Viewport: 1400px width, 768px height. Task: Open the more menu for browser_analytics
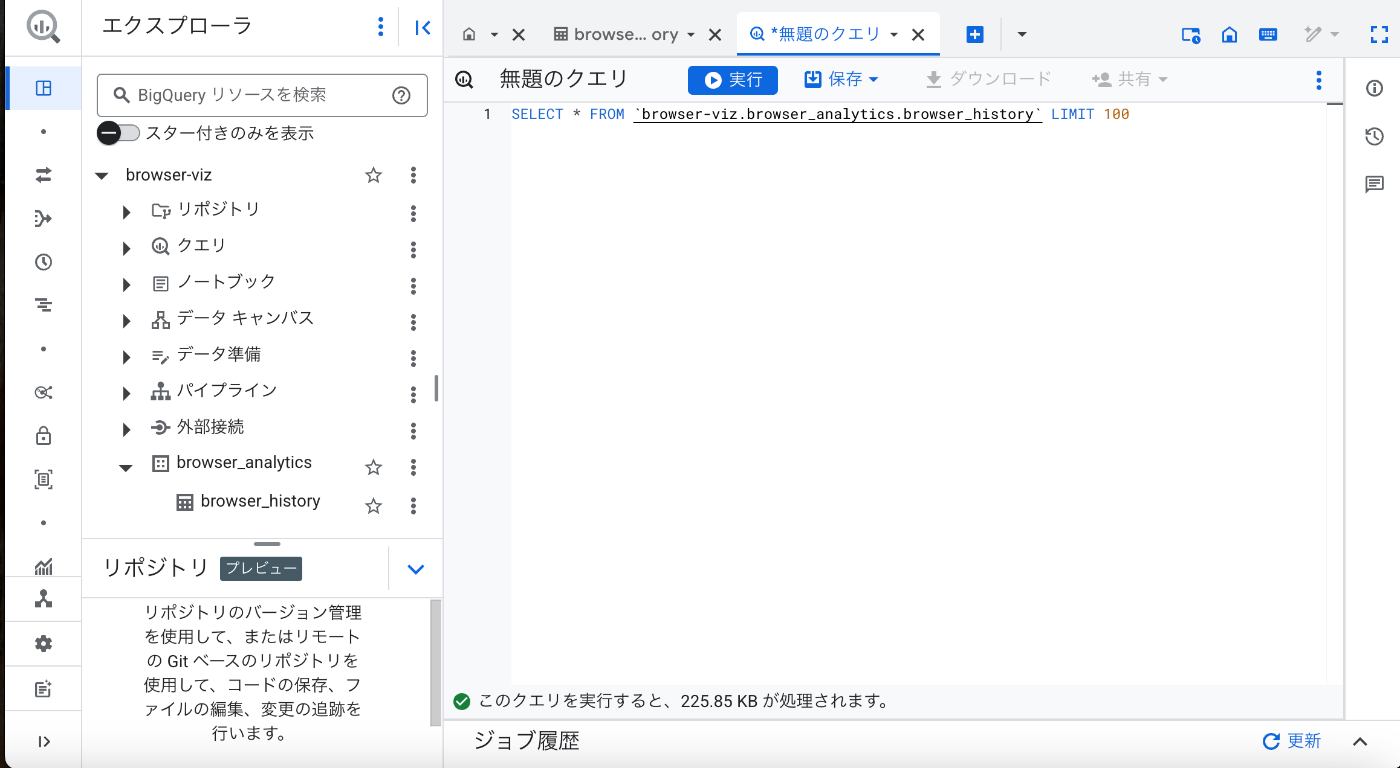(x=413, y=467)
